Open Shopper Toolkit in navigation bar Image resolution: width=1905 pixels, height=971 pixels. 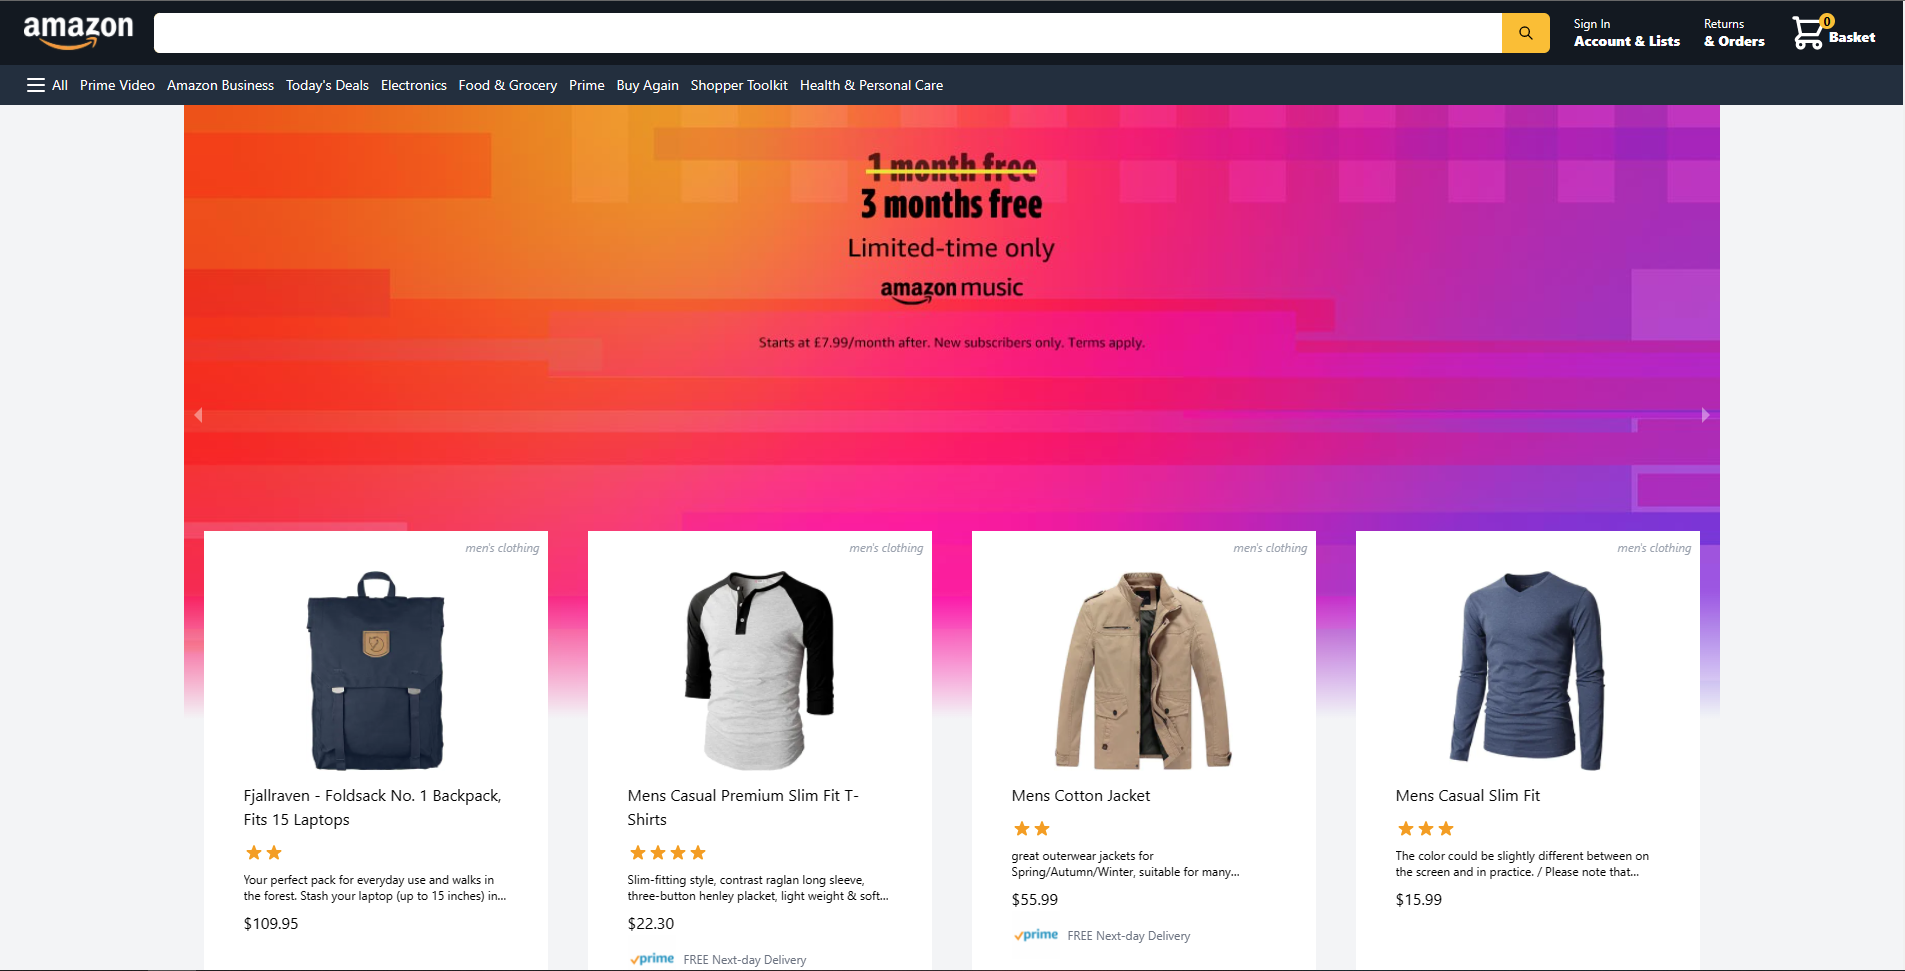coord(739,85)
